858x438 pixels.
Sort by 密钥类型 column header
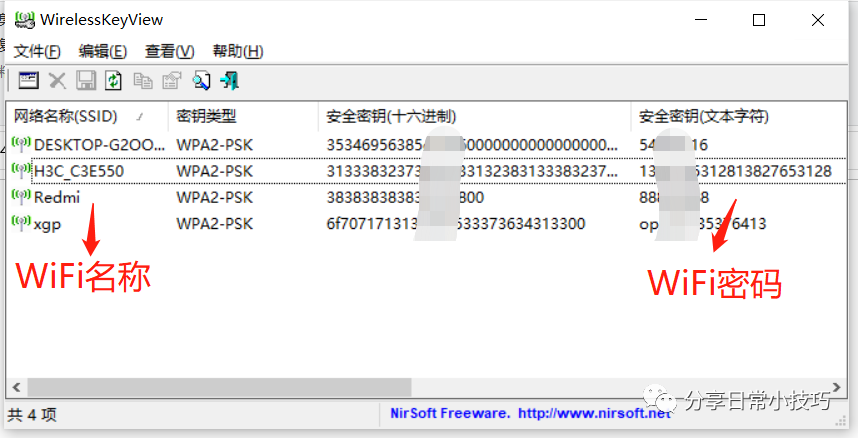[243, 116]
